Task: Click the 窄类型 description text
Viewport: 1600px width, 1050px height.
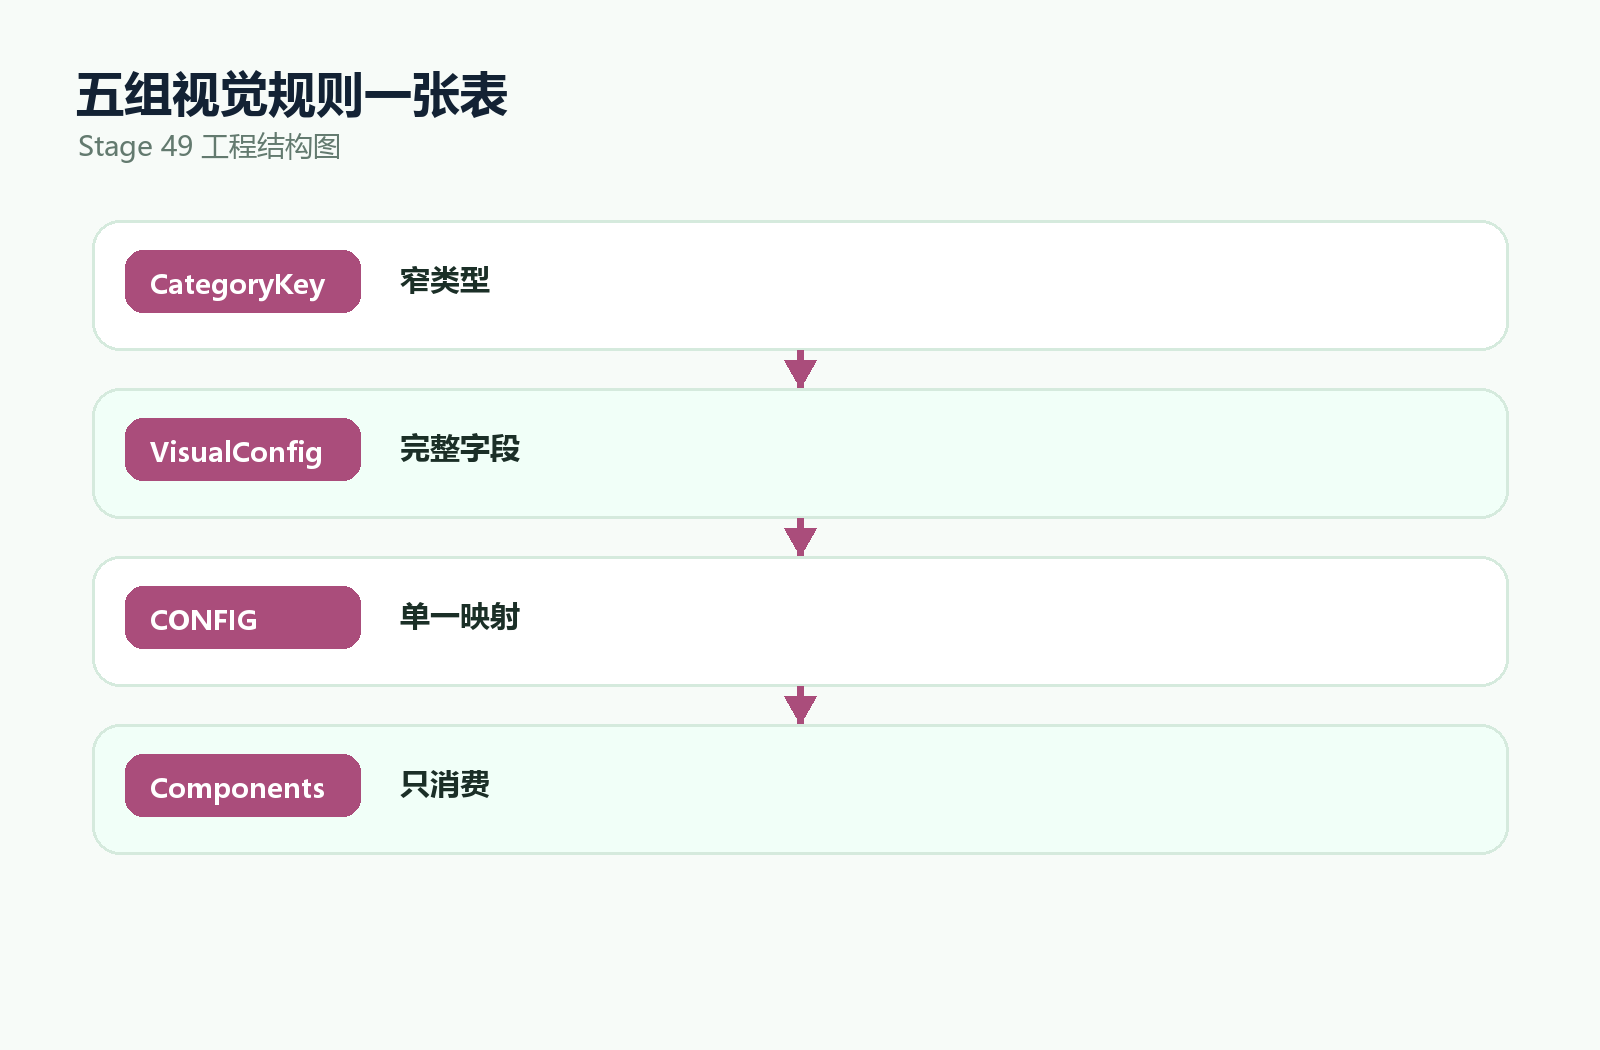Action: [445, 281]
